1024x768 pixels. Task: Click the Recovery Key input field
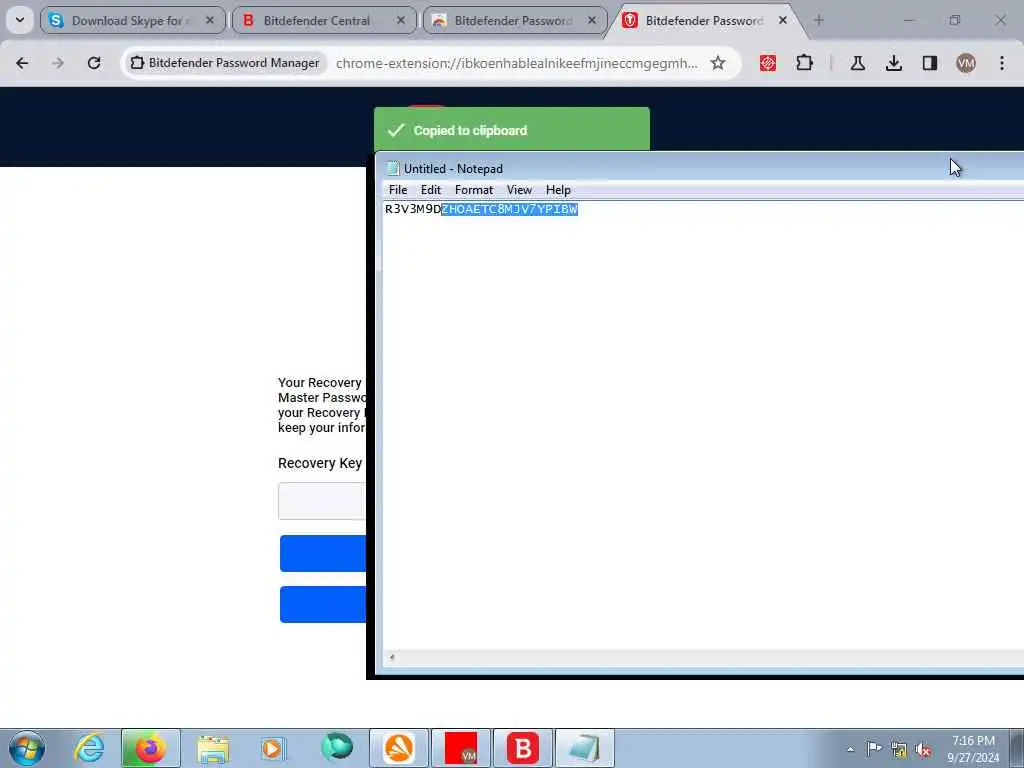click(x=321, y=501)
